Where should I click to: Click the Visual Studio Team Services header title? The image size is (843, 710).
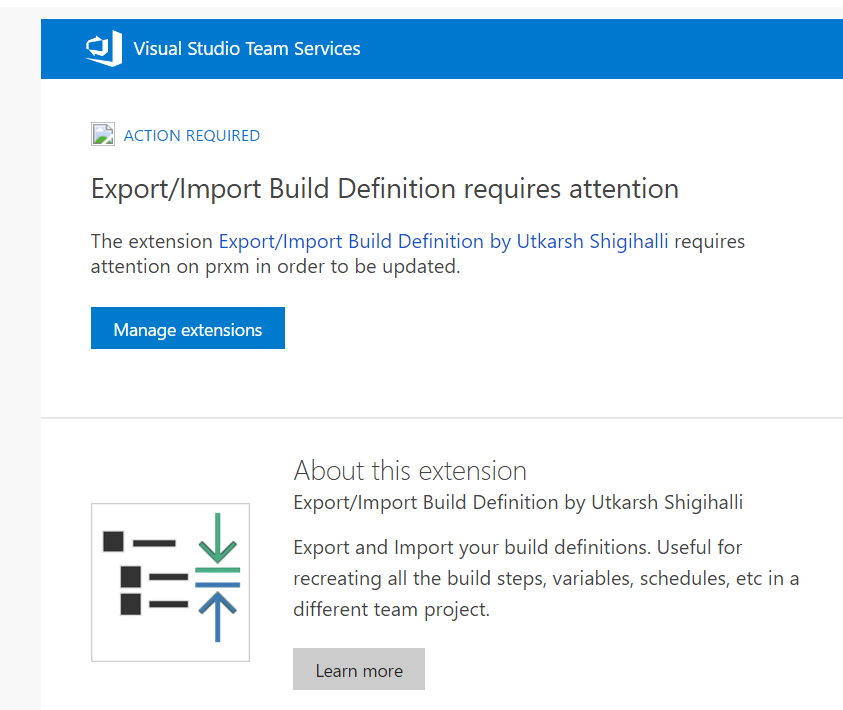pos(247,49)
